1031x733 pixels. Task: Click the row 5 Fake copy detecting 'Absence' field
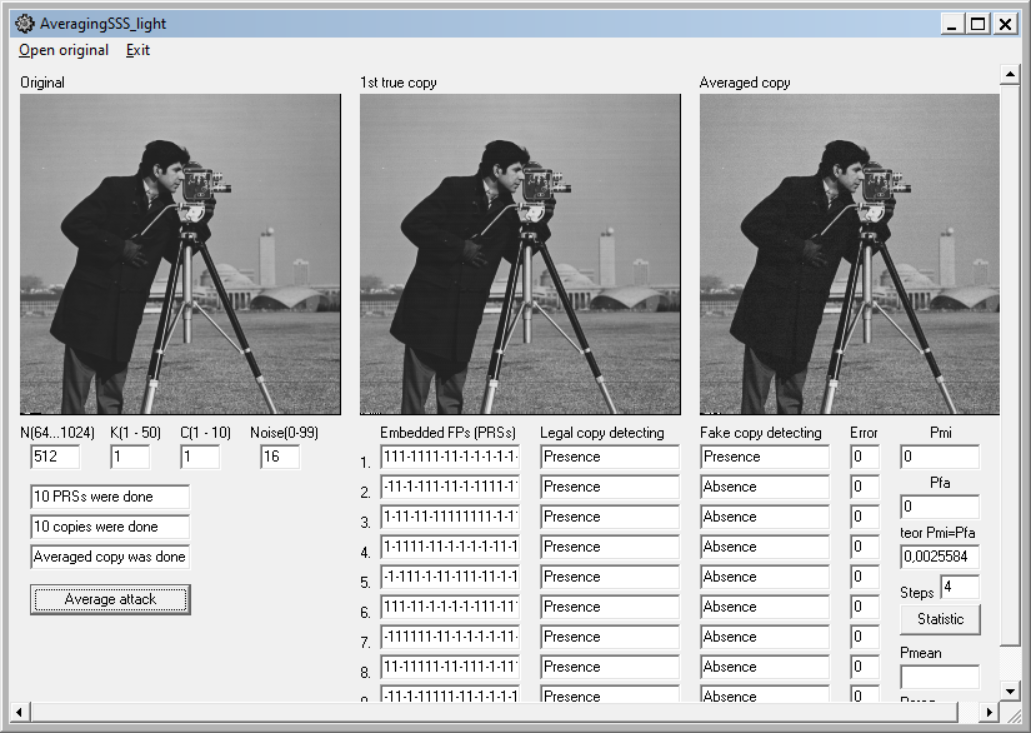(765, 577)
